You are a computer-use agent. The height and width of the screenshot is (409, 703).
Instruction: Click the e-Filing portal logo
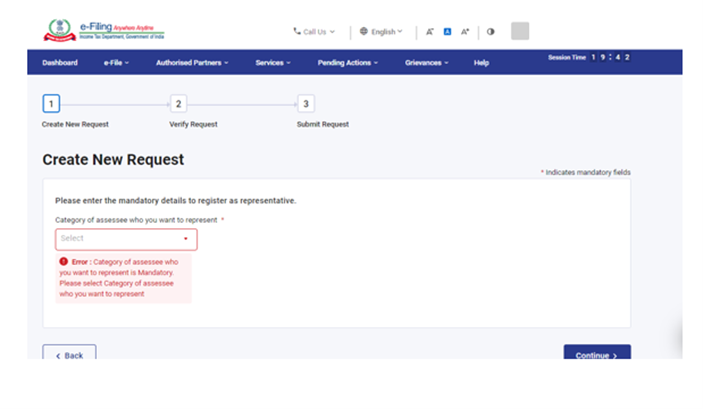point(103,31)
